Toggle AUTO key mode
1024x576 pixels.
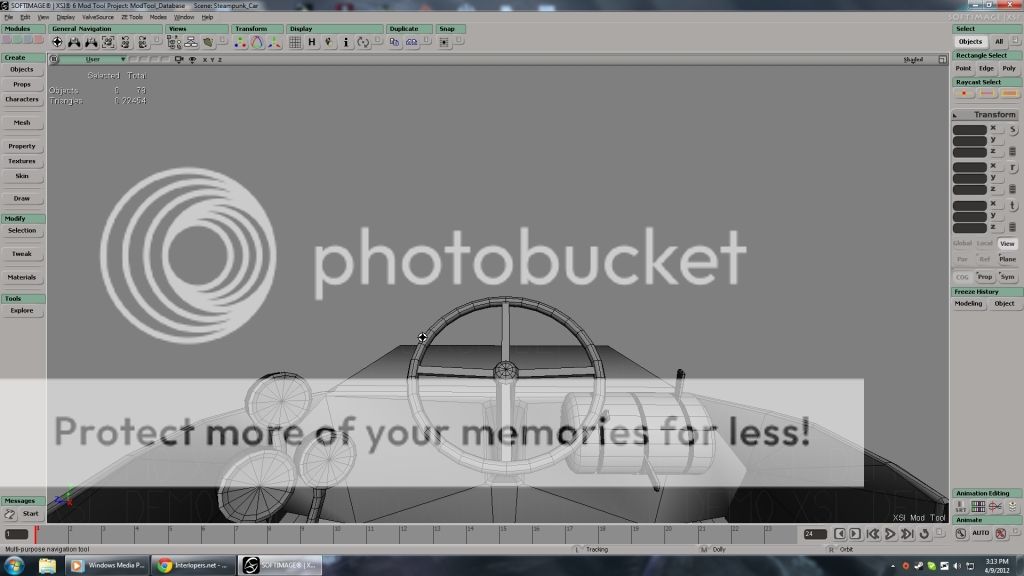click(980, 534)
